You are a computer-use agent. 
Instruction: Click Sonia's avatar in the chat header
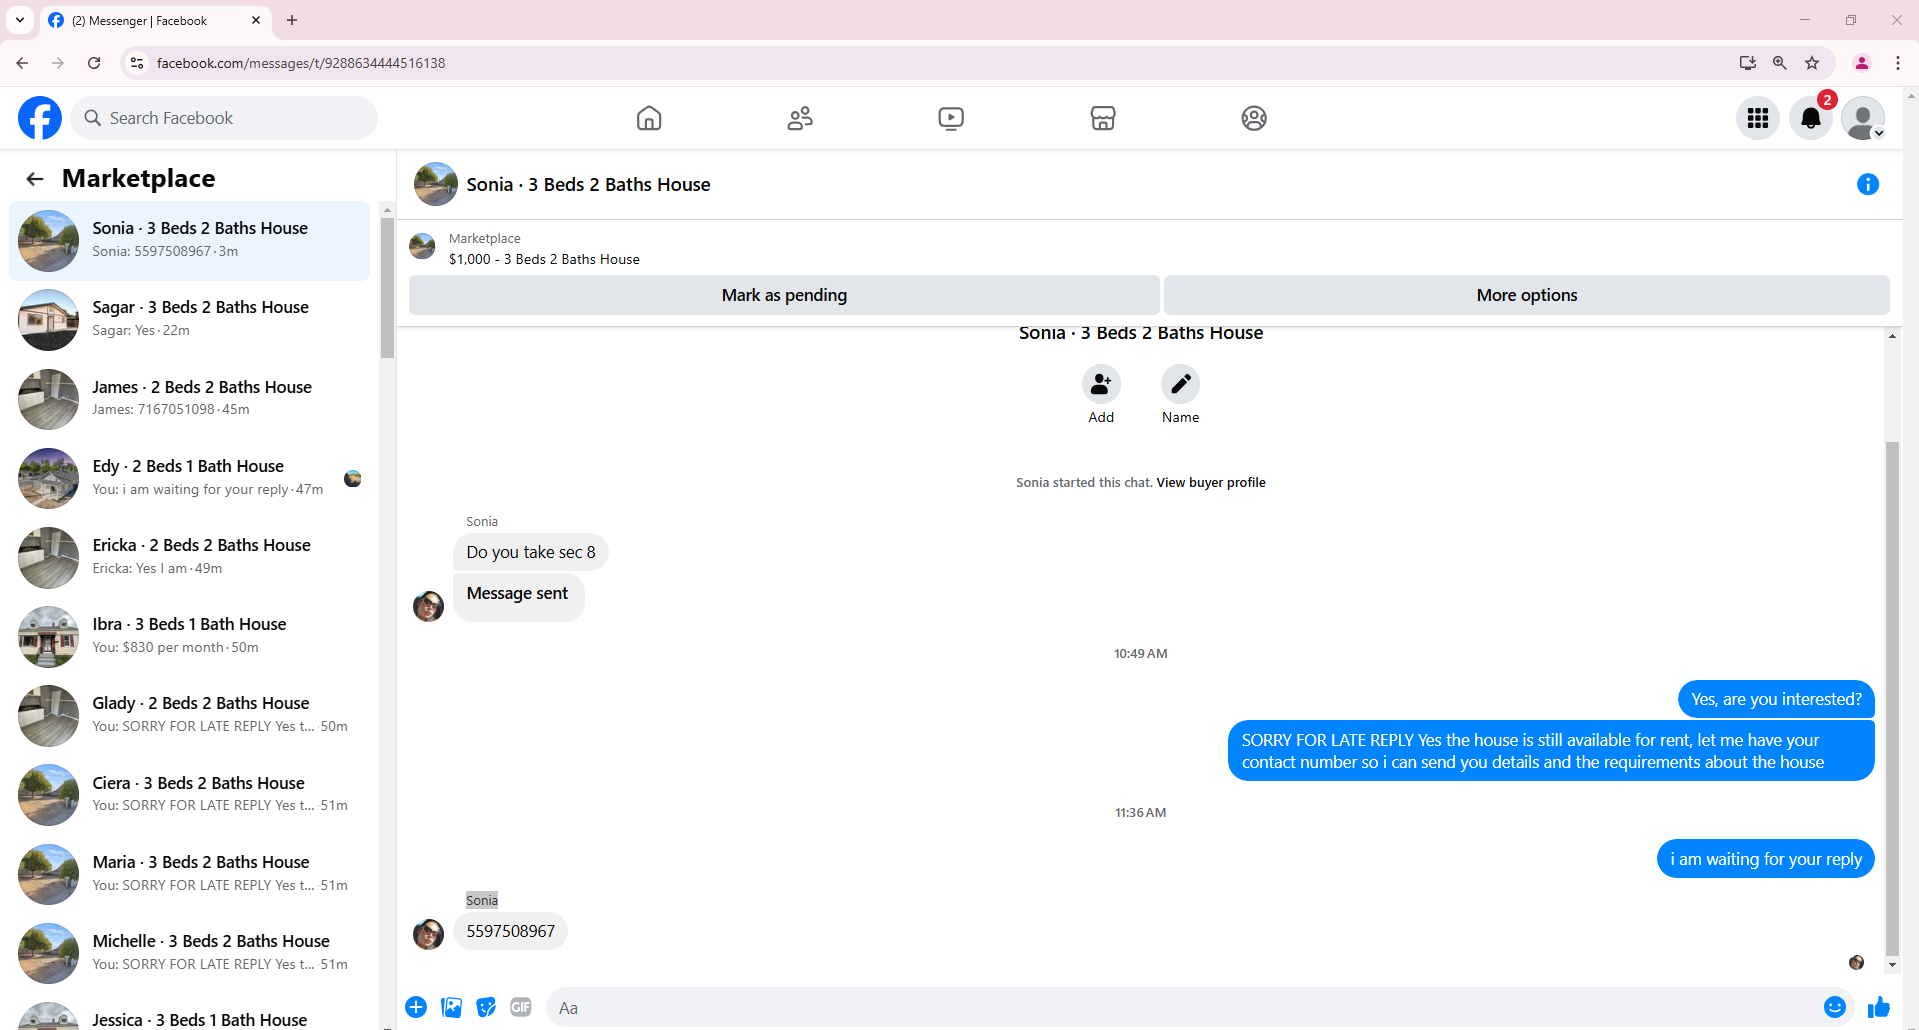pos(436,184)
